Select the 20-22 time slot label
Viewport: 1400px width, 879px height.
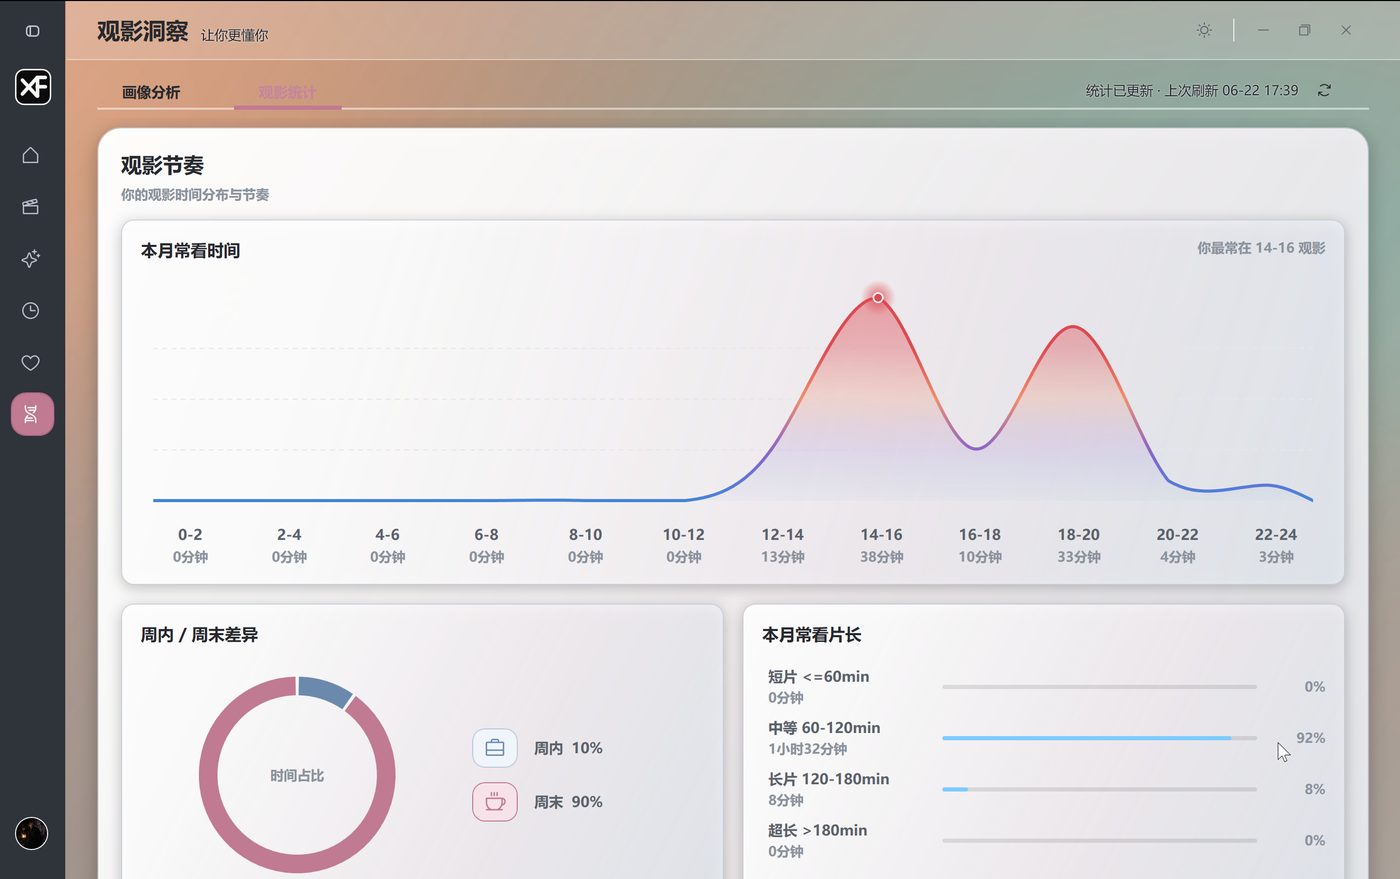tap(1177, 535)
